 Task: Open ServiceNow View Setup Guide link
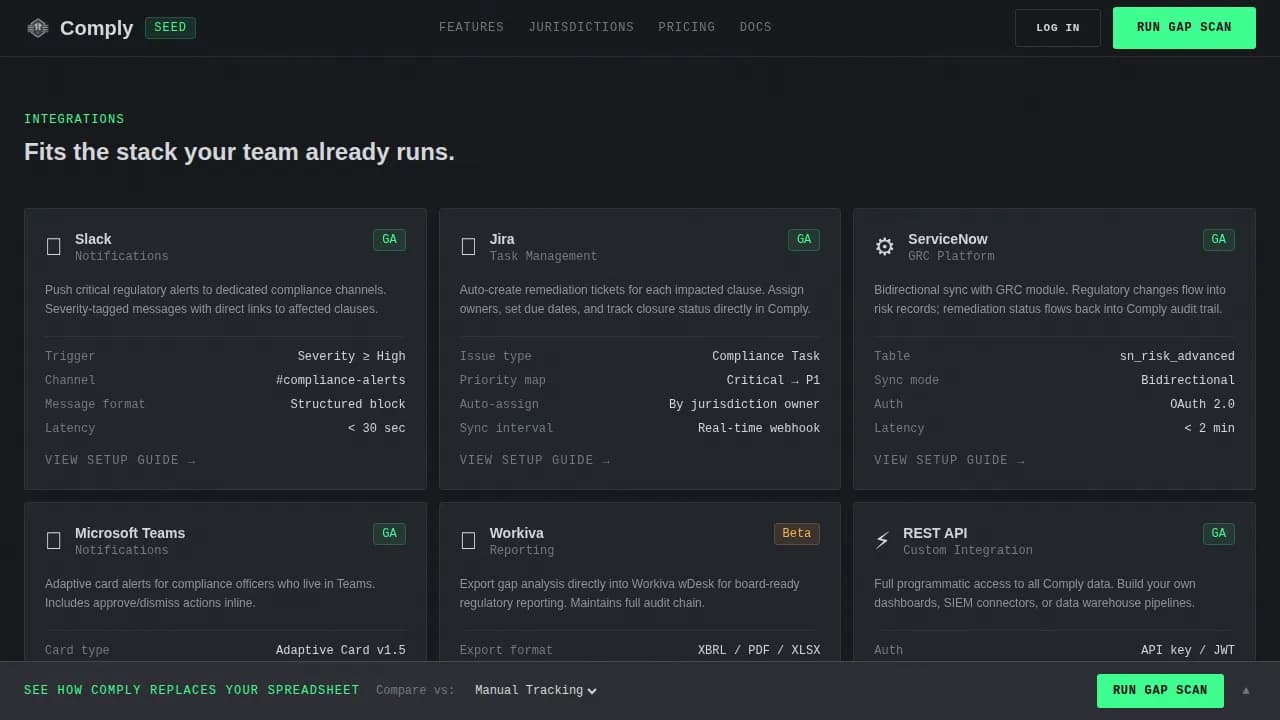coord(949,460)
